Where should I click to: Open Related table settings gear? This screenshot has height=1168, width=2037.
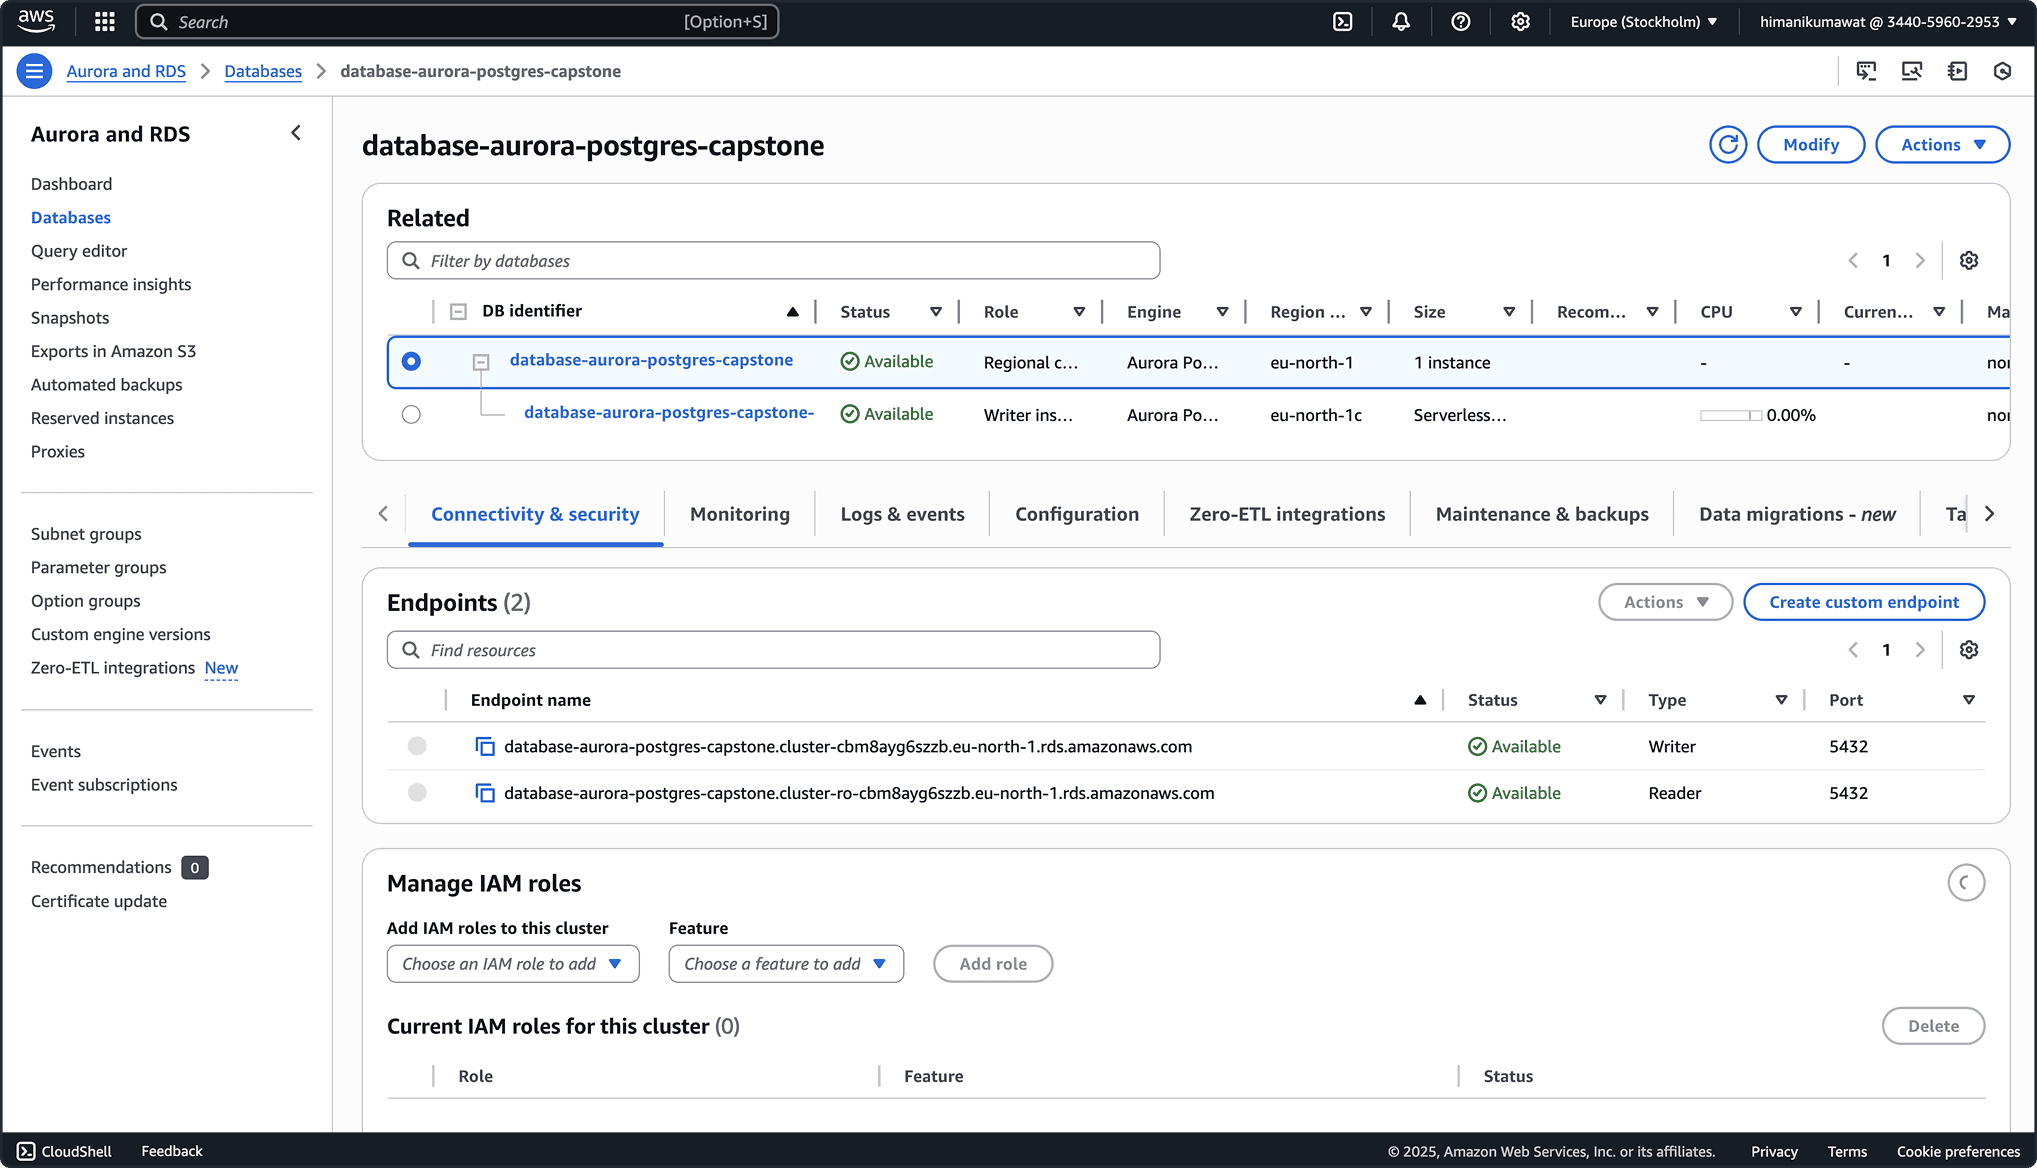1968,261
